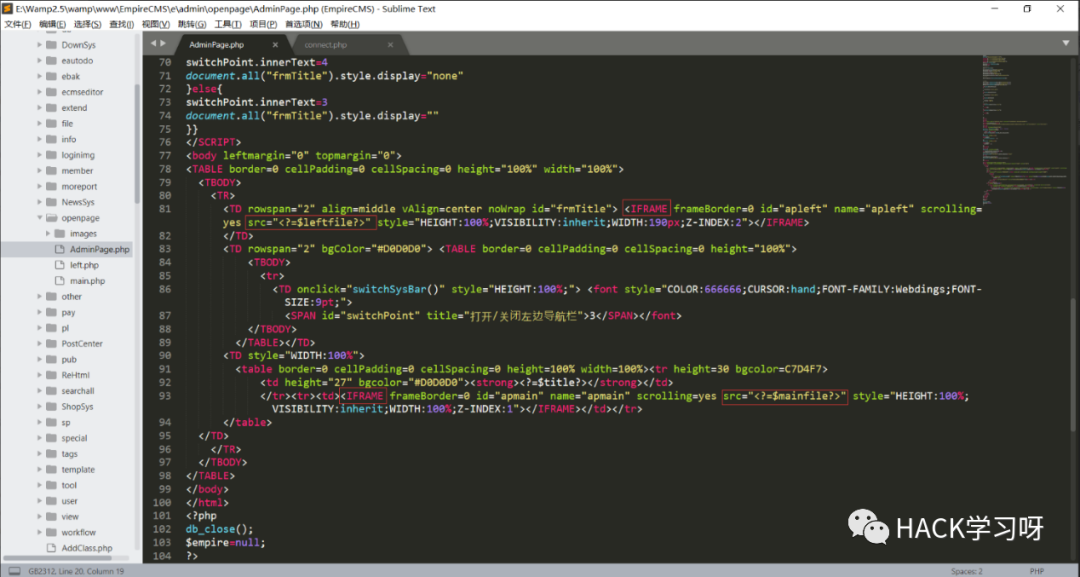Click the main.php file icon
The image size is (1080, 577).
tap(59, 281)
